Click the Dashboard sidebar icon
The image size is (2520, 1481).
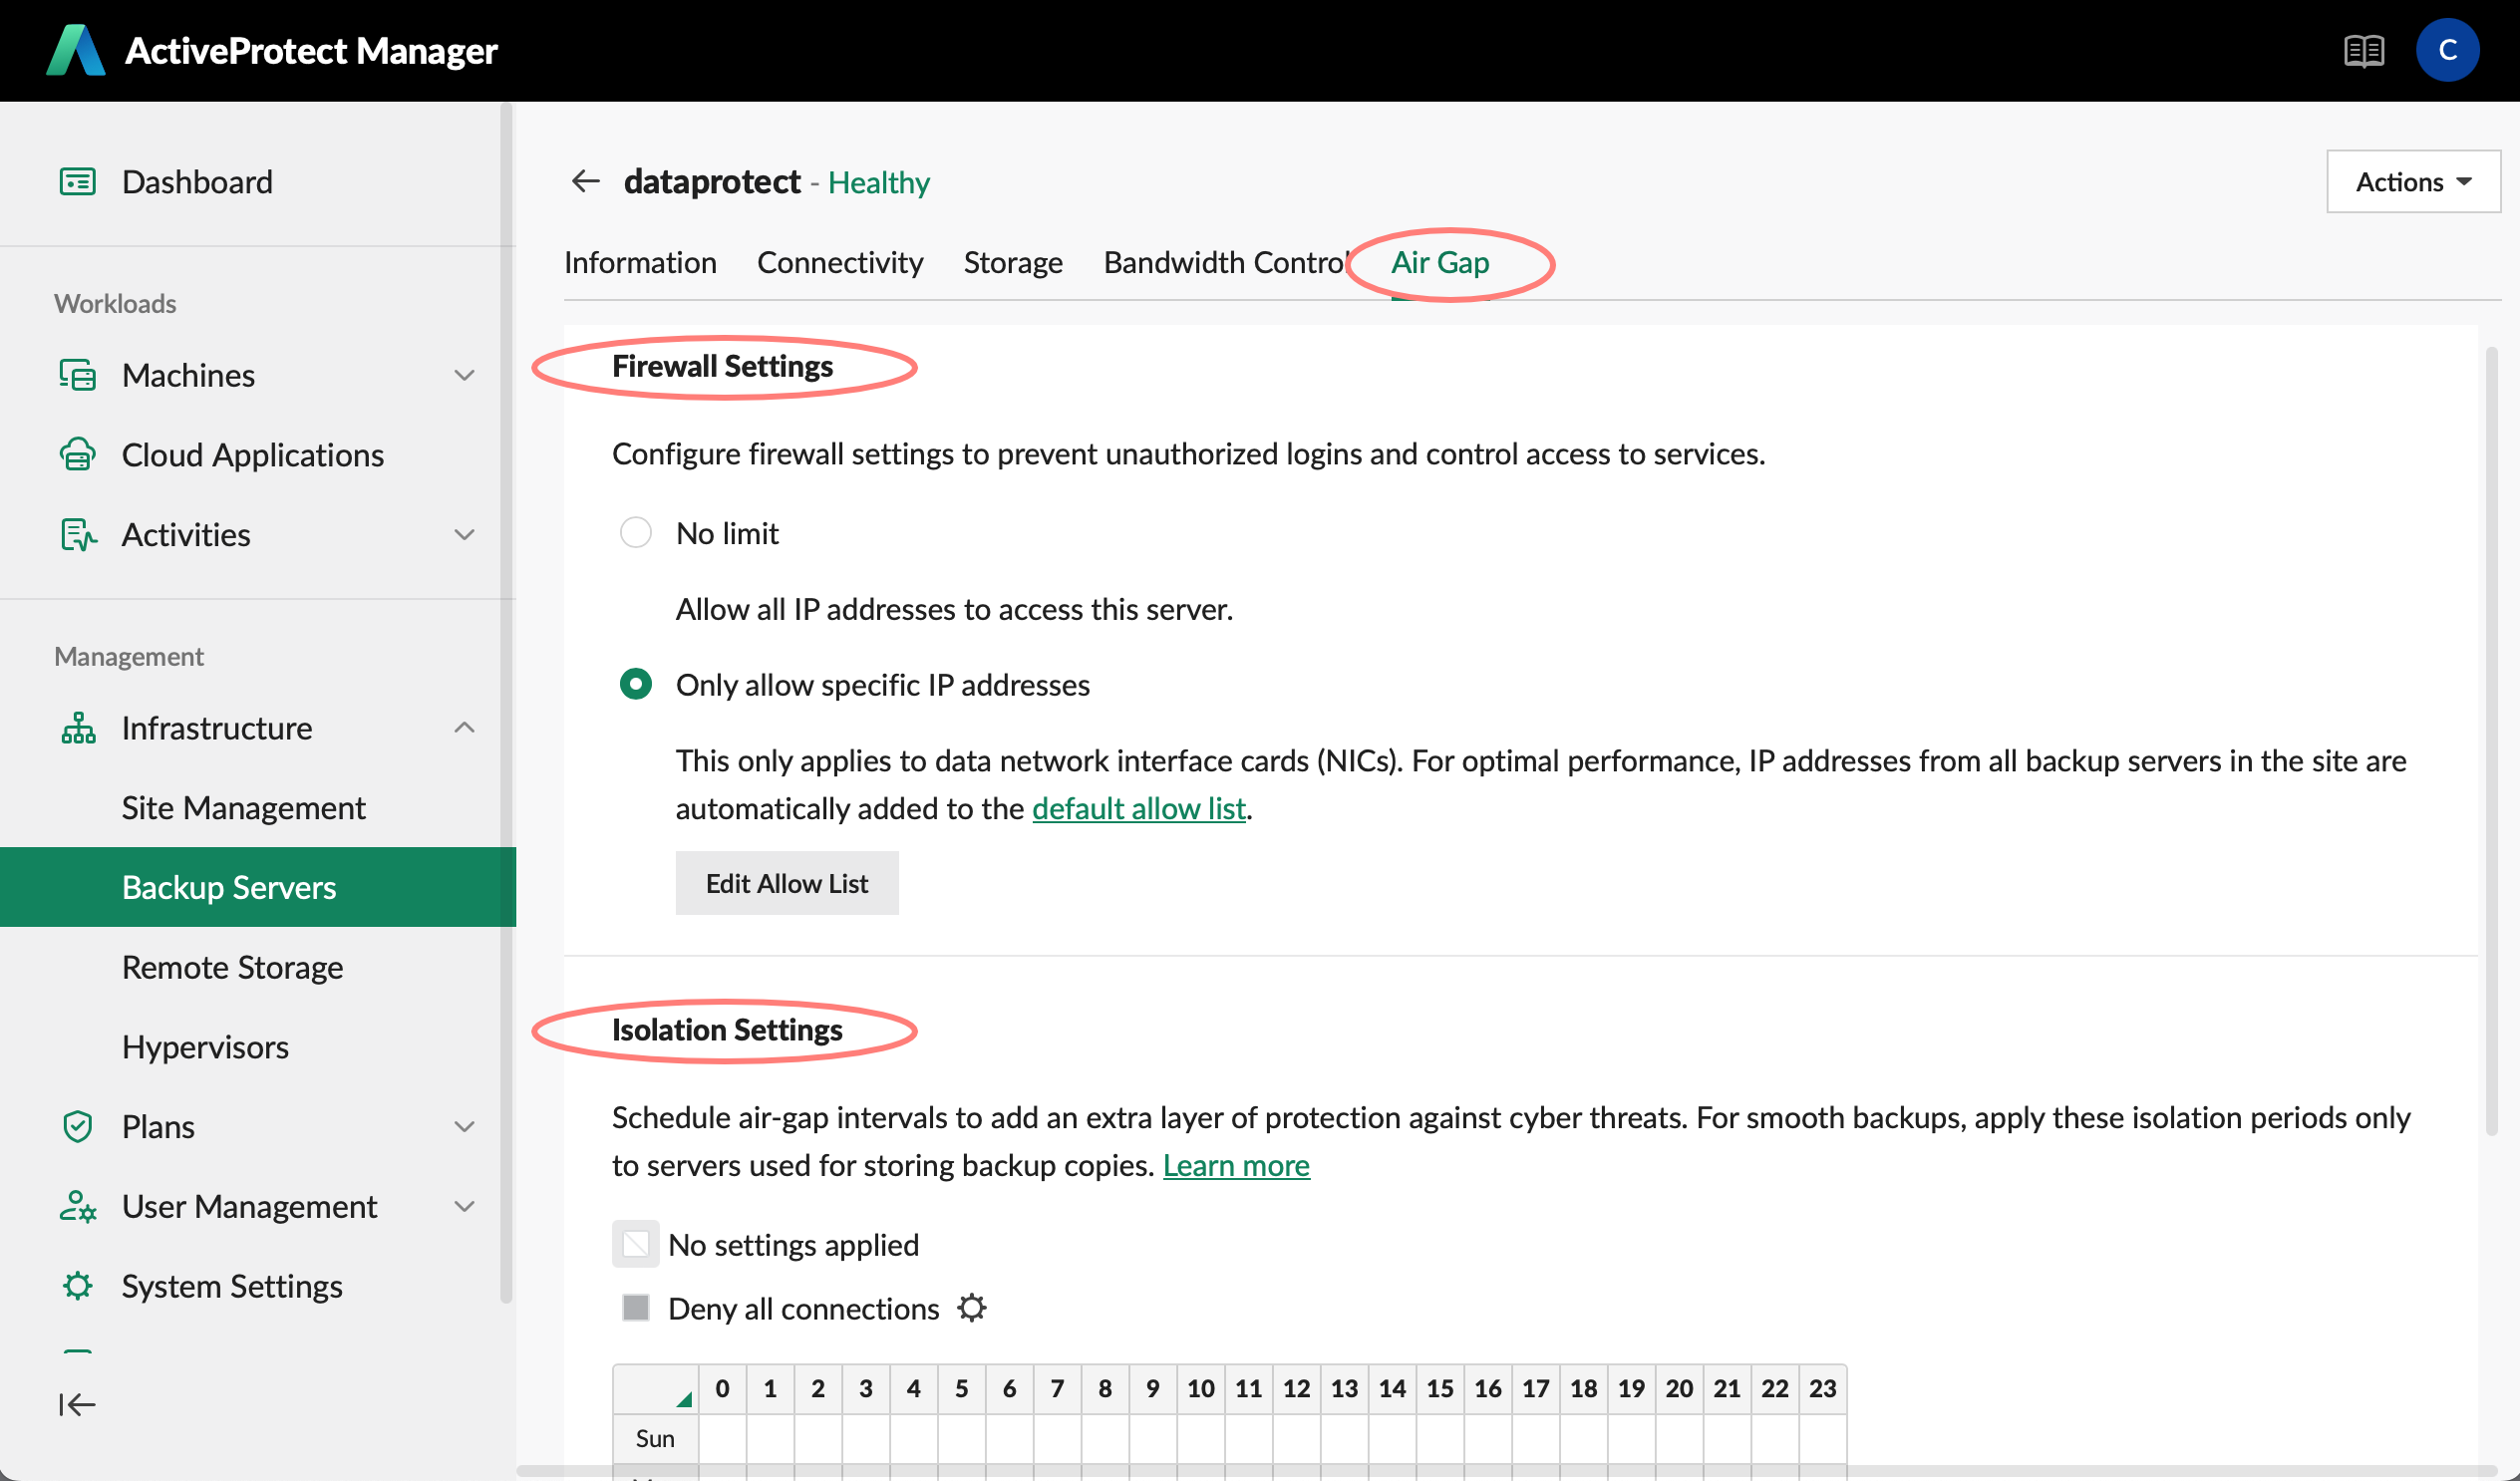pyautogui.click(x=77, y=182)
